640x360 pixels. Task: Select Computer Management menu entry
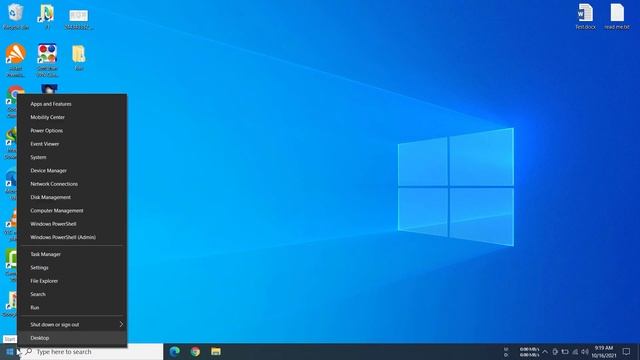pyautogui.click(x=72, y=211)
